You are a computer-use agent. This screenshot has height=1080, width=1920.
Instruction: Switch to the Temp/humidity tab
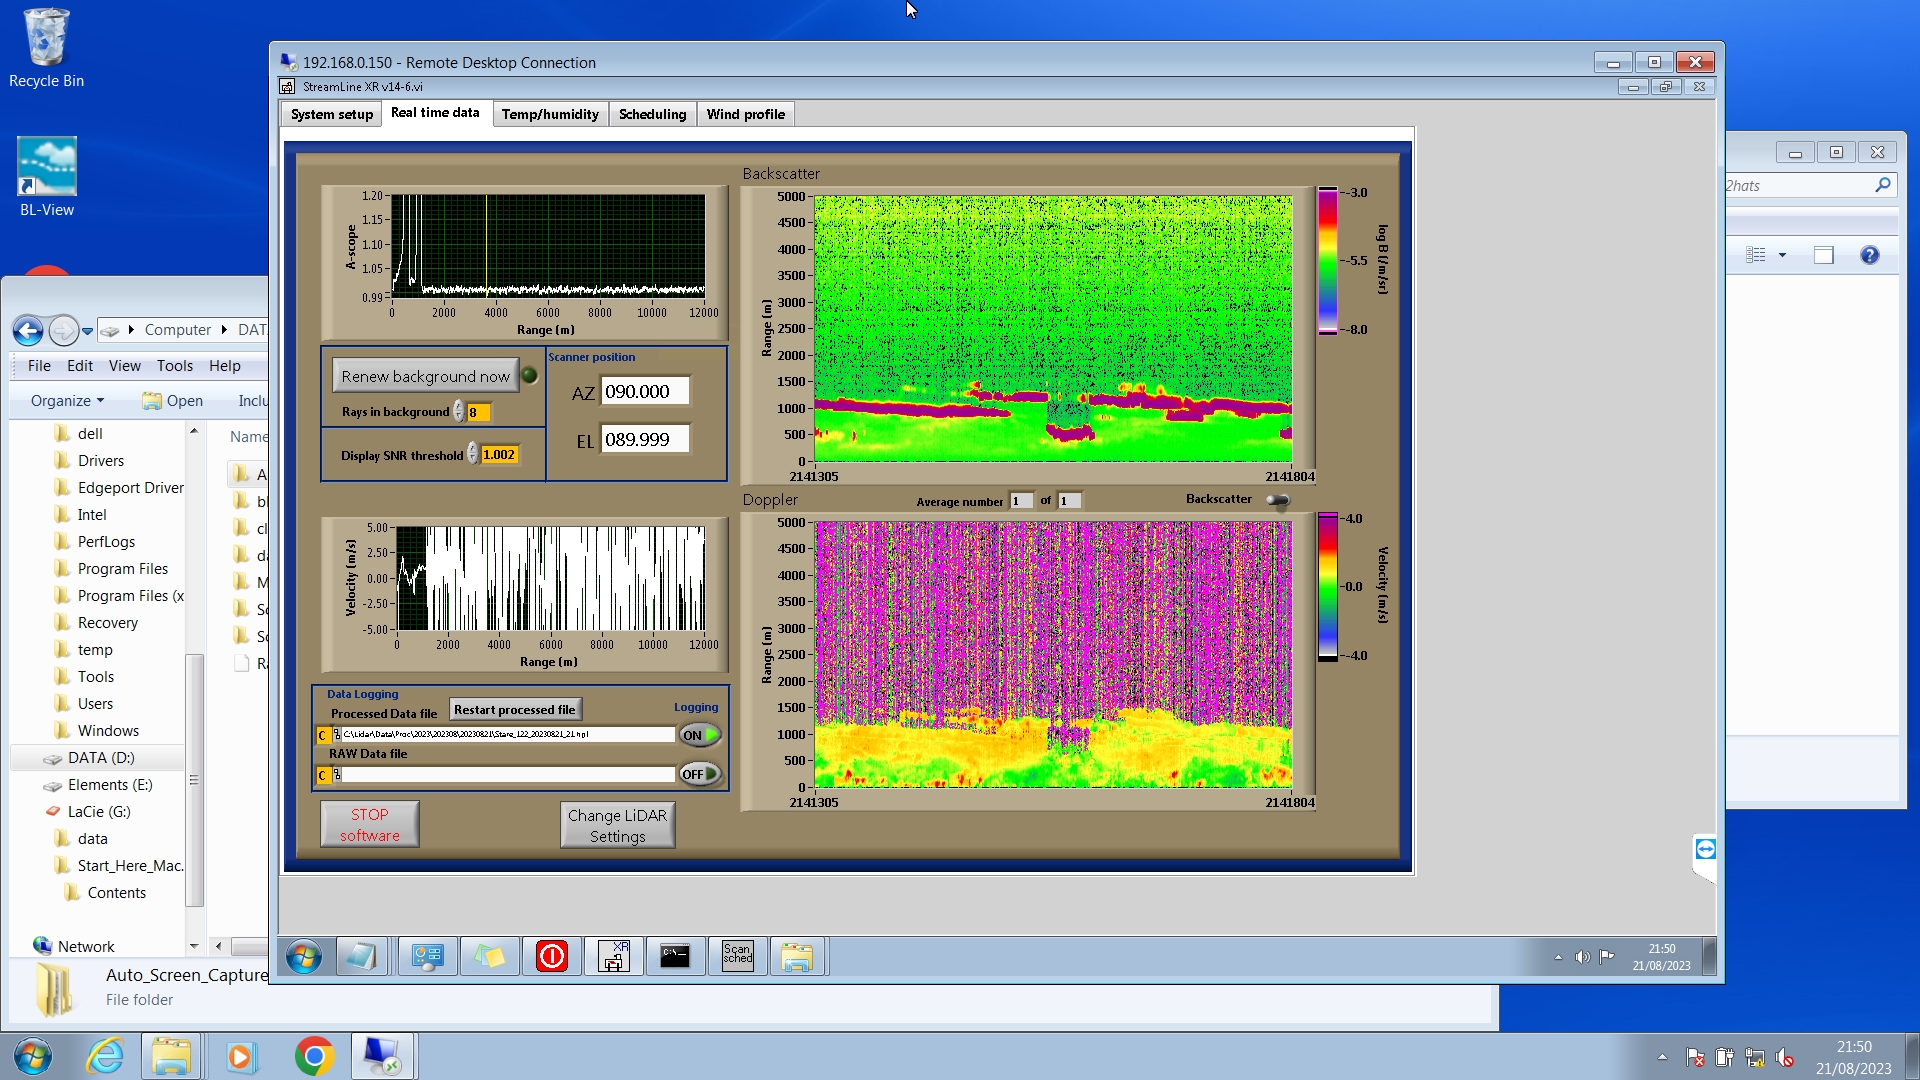tap(549, 114)
